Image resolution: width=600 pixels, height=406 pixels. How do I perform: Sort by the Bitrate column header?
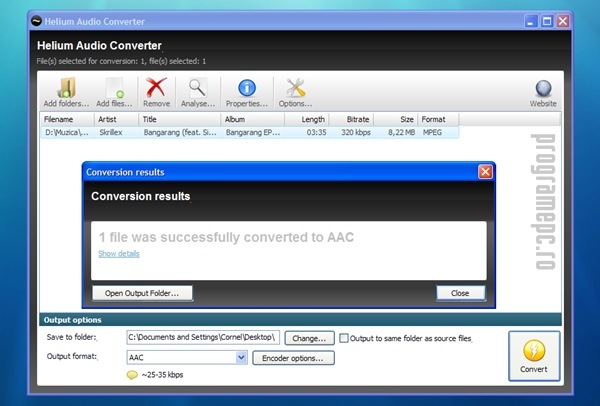point(351,119)
